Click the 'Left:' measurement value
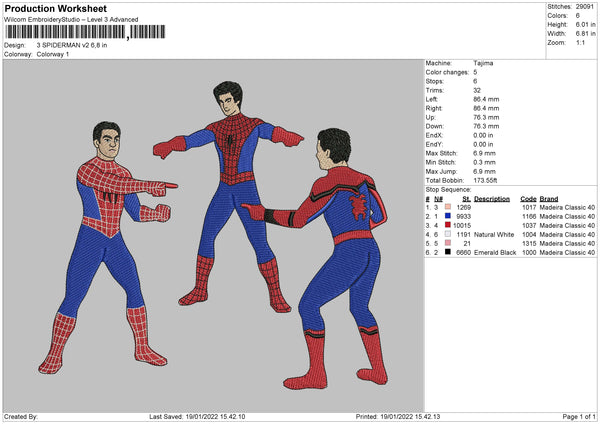This screenshot has height=424, width=600. (x=486, y=99)
